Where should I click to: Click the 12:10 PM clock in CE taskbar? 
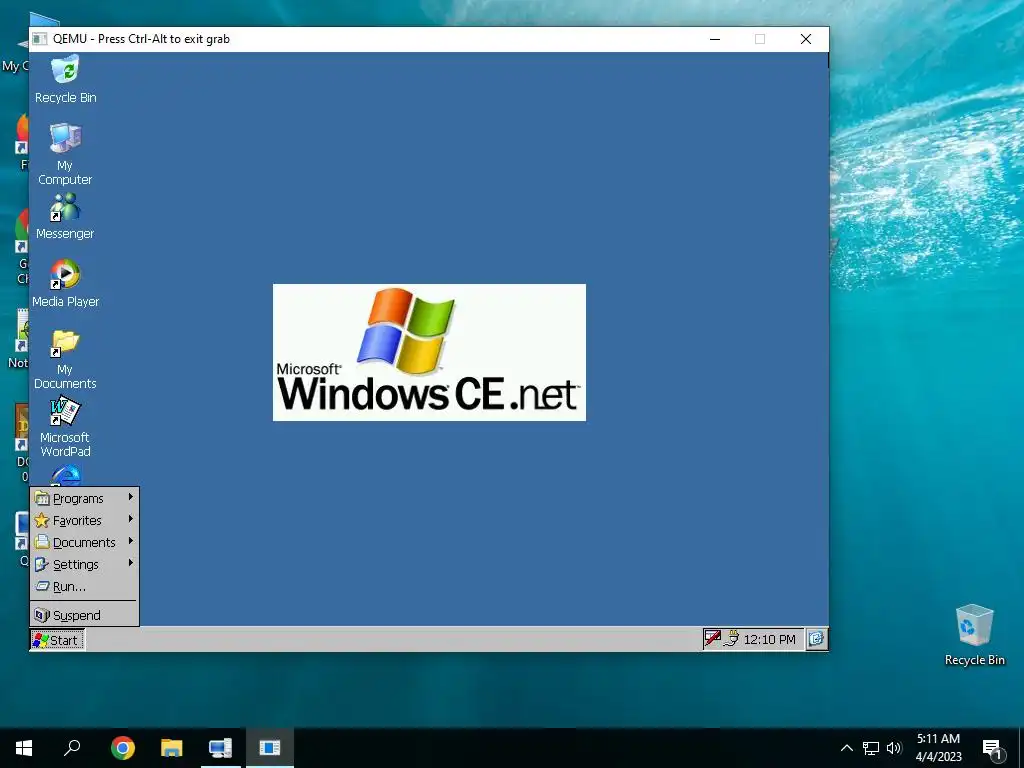pyautogui.click(x=769, y=639)
